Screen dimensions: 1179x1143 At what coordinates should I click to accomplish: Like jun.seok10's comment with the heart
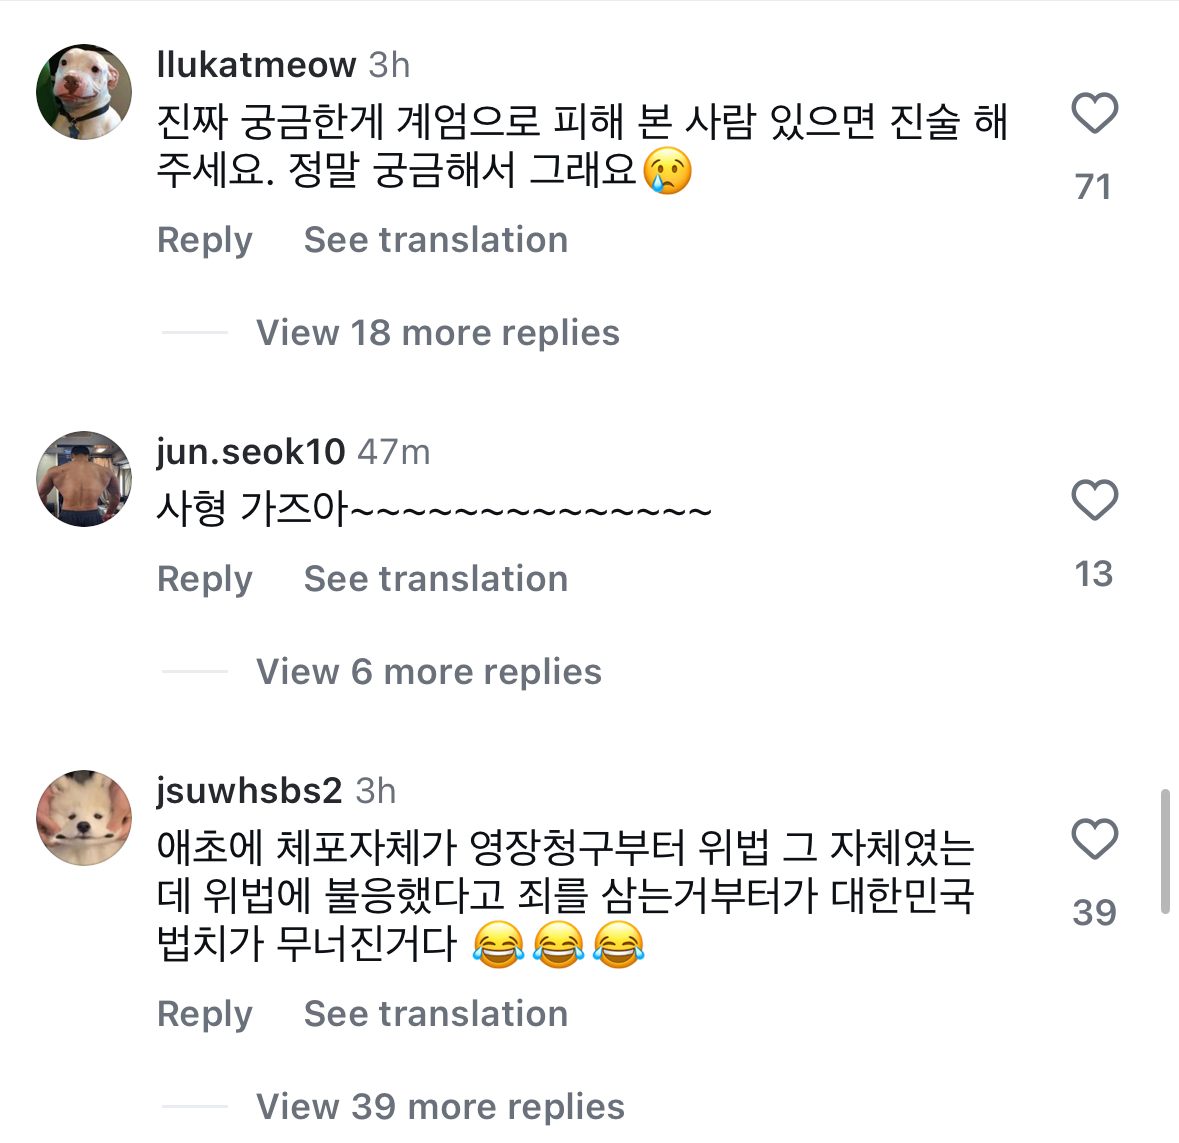[1094, 500]
